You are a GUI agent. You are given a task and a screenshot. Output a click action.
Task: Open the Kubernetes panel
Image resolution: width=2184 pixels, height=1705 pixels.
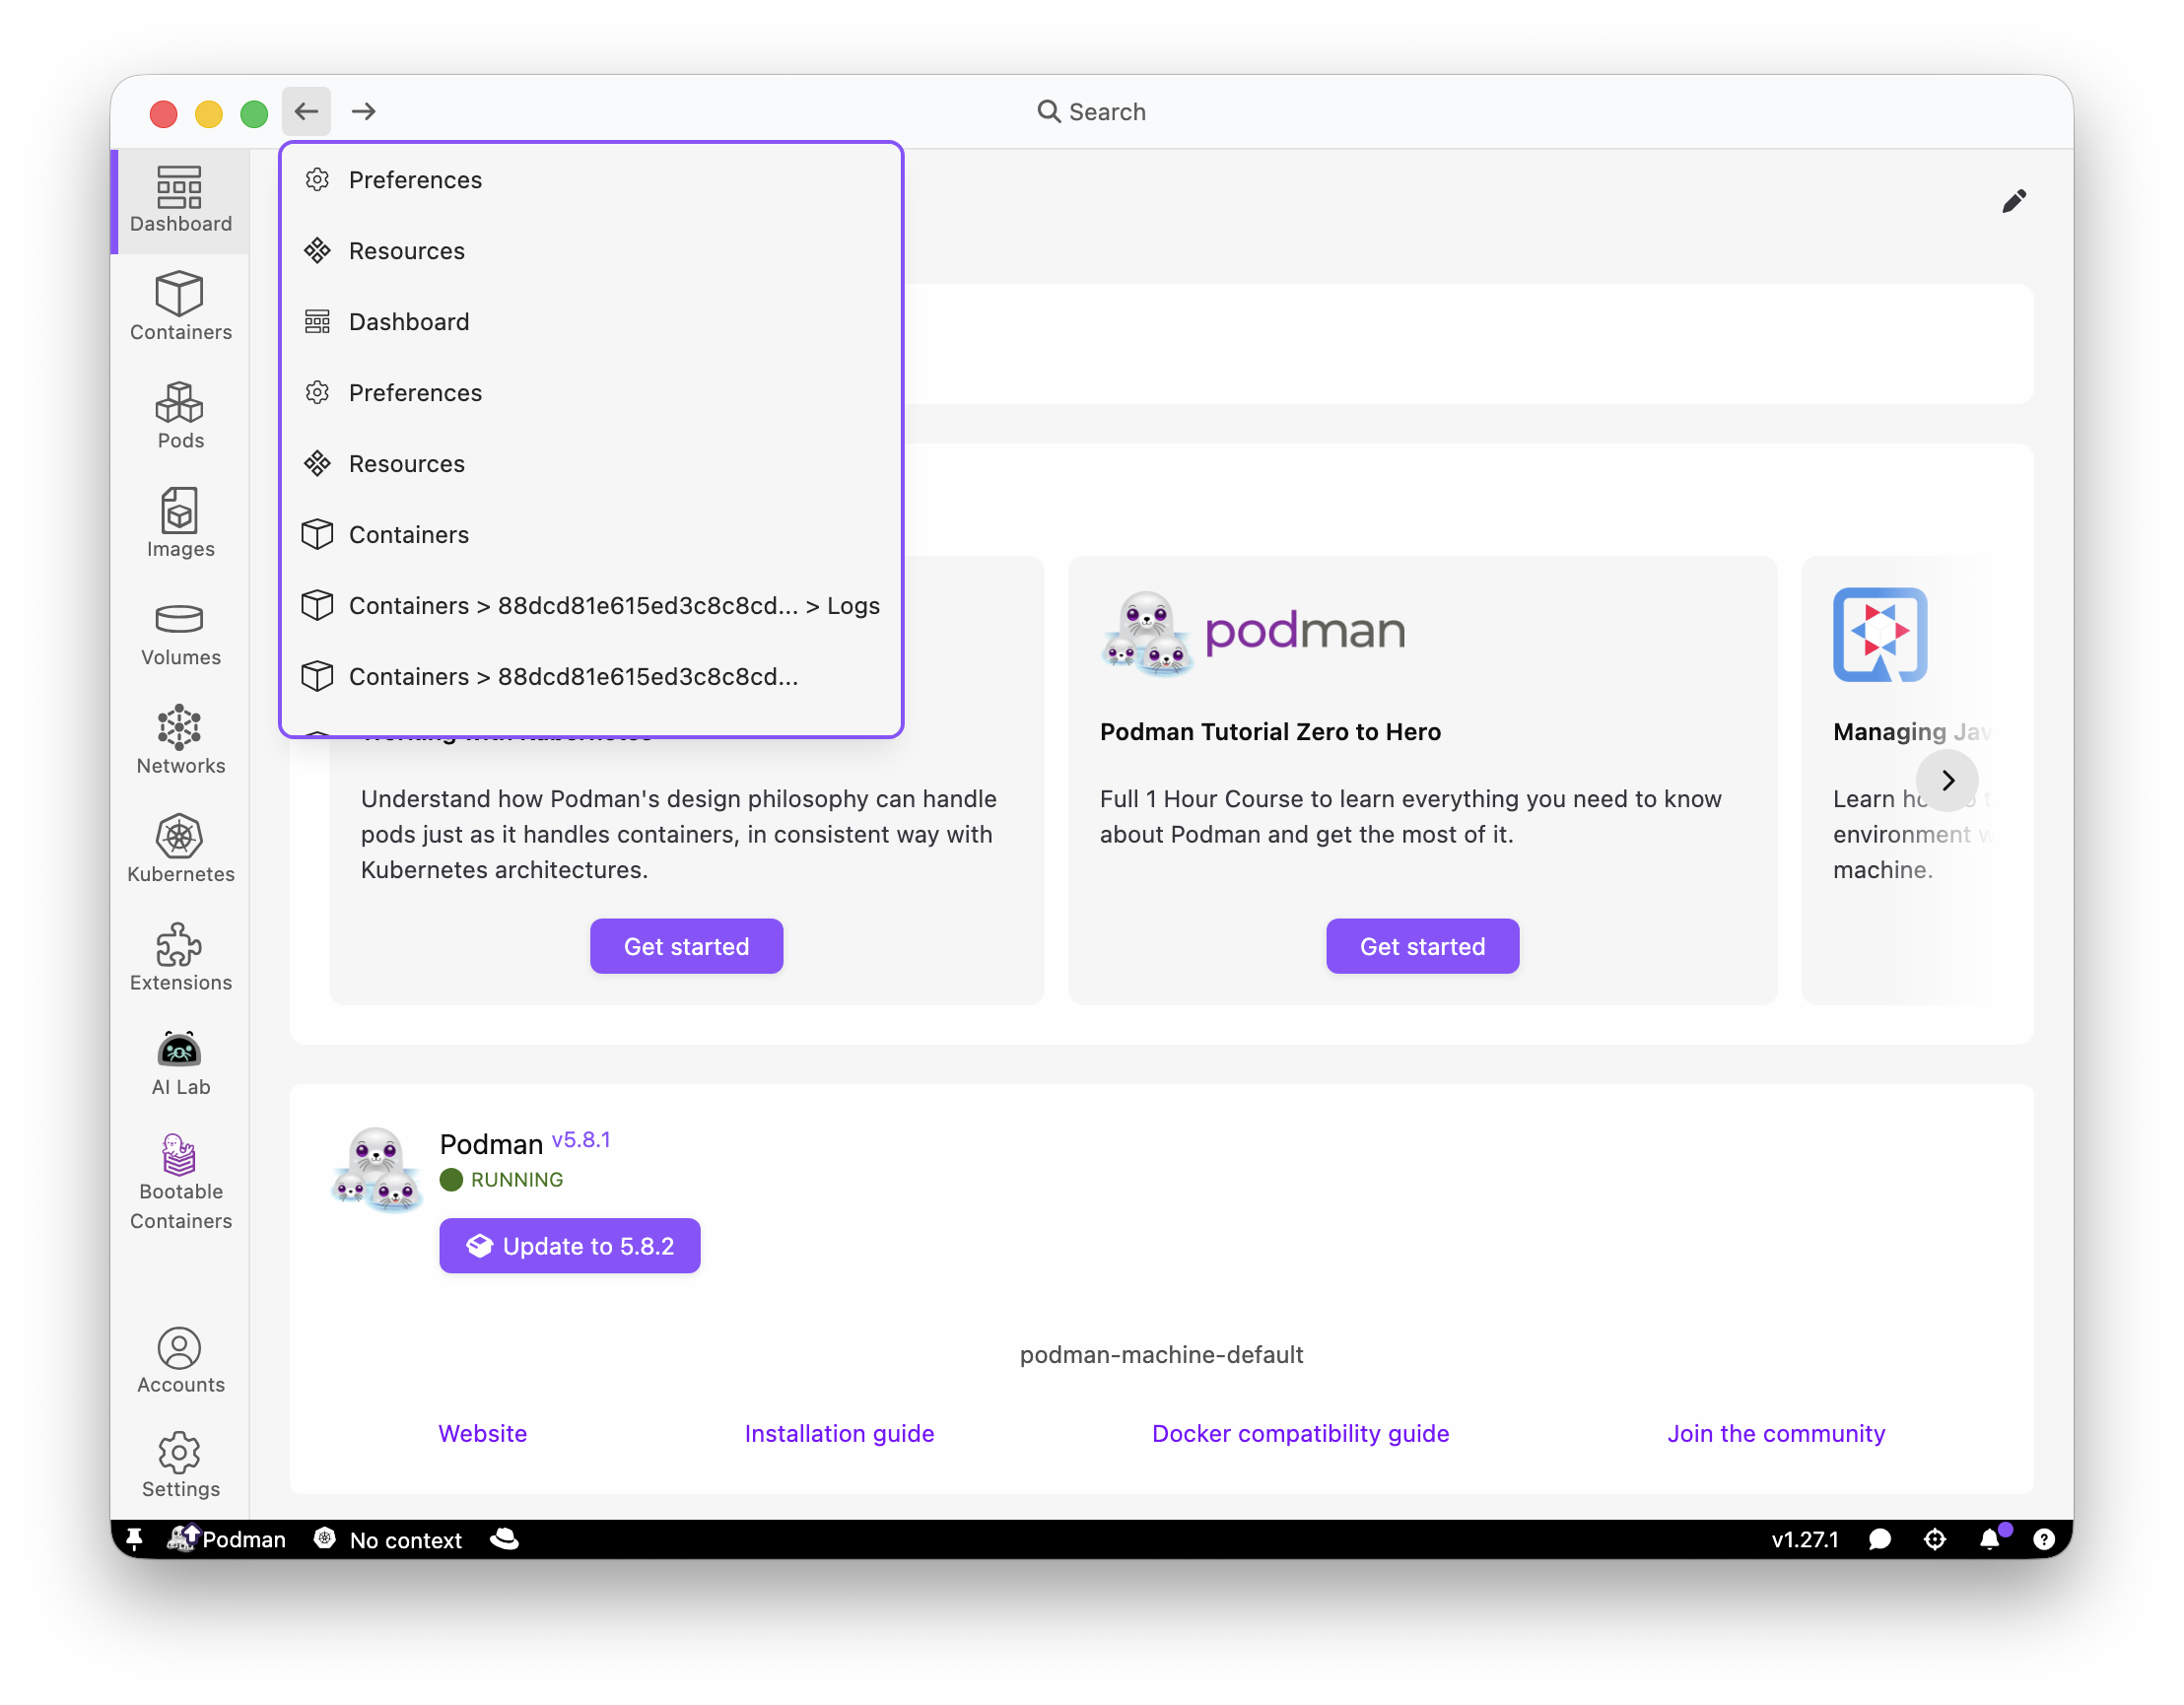180,850
